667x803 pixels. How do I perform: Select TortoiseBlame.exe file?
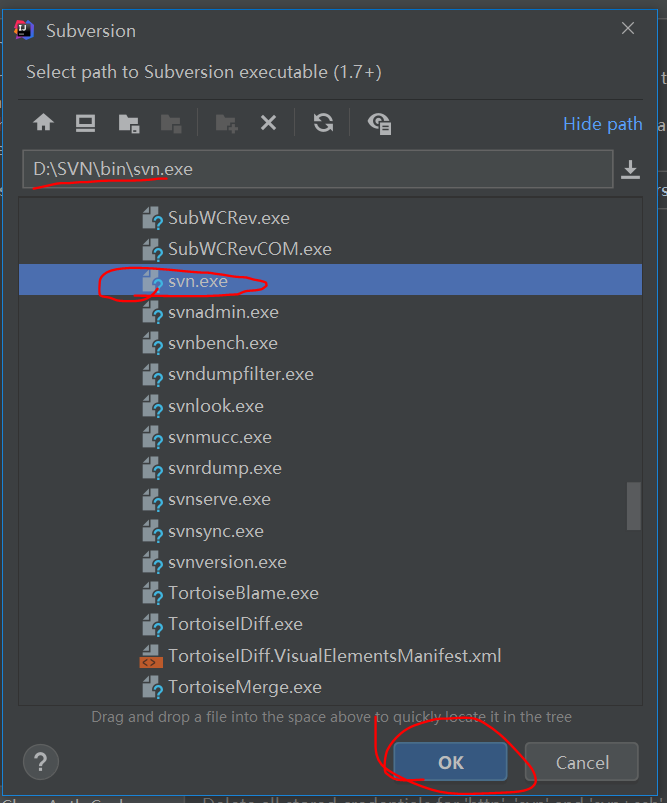tap(330, 593)
